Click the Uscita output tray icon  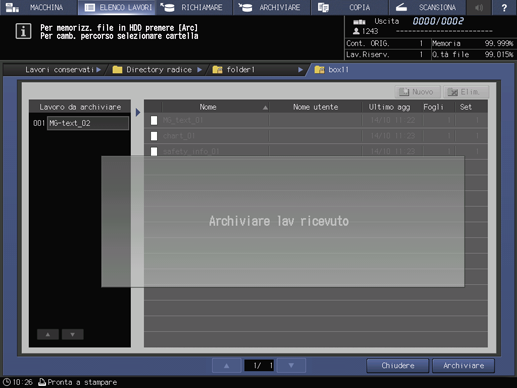coord(359,22)
